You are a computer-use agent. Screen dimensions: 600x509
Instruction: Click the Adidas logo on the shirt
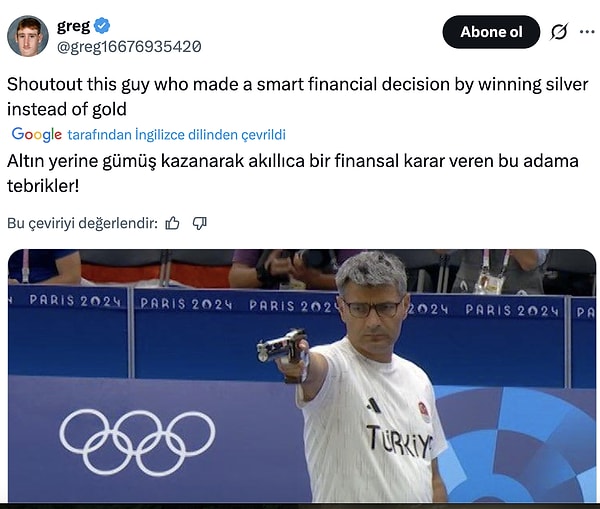click(x=374, y=405)
